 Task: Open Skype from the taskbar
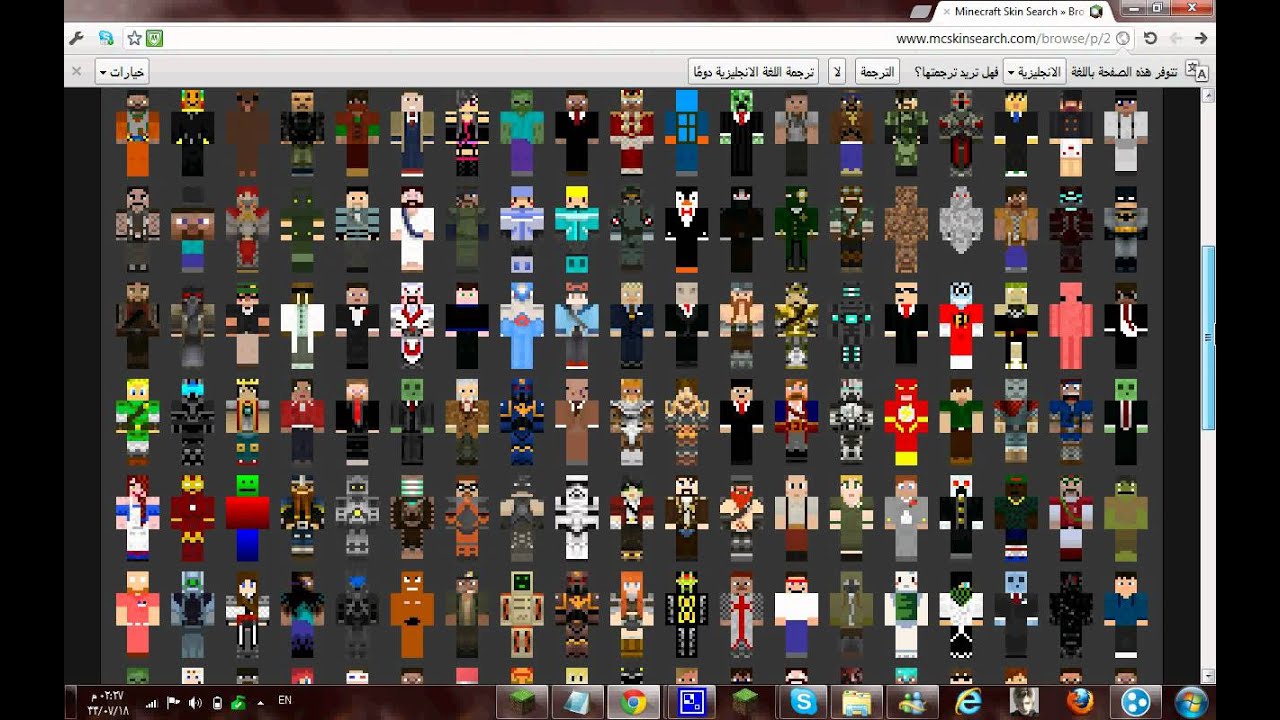[802, 701]
